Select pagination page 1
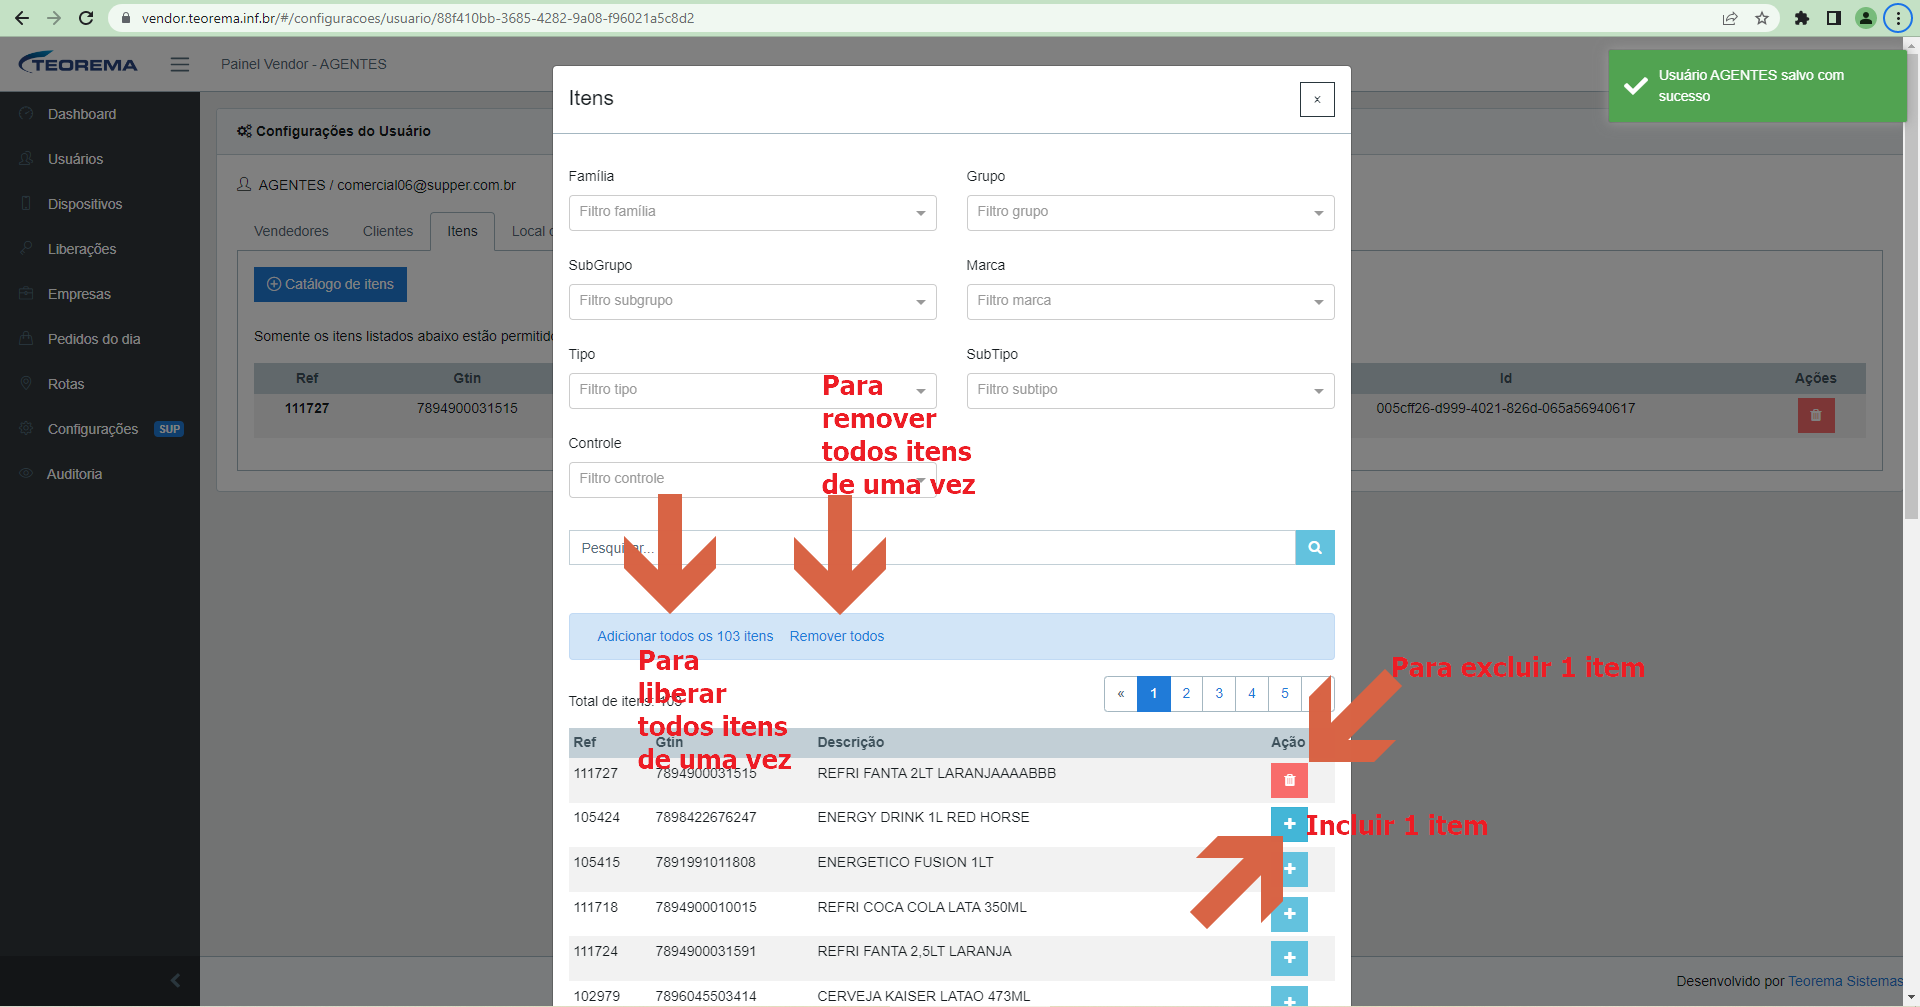Viewport: 1920px width, 1007px height. (x=1154, y=693)
